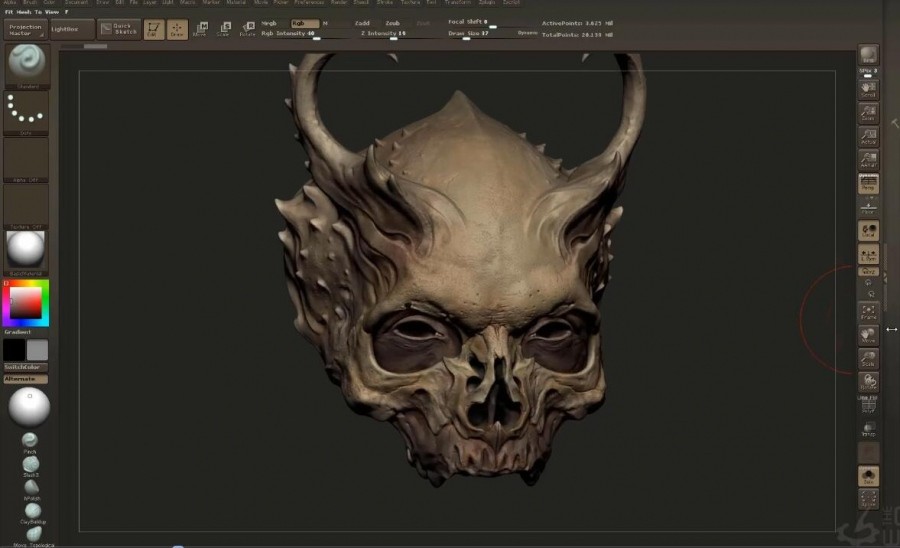The image size is (900, 548).
Task: Click the Scroll document icon
Action: [x=868, y=90]
